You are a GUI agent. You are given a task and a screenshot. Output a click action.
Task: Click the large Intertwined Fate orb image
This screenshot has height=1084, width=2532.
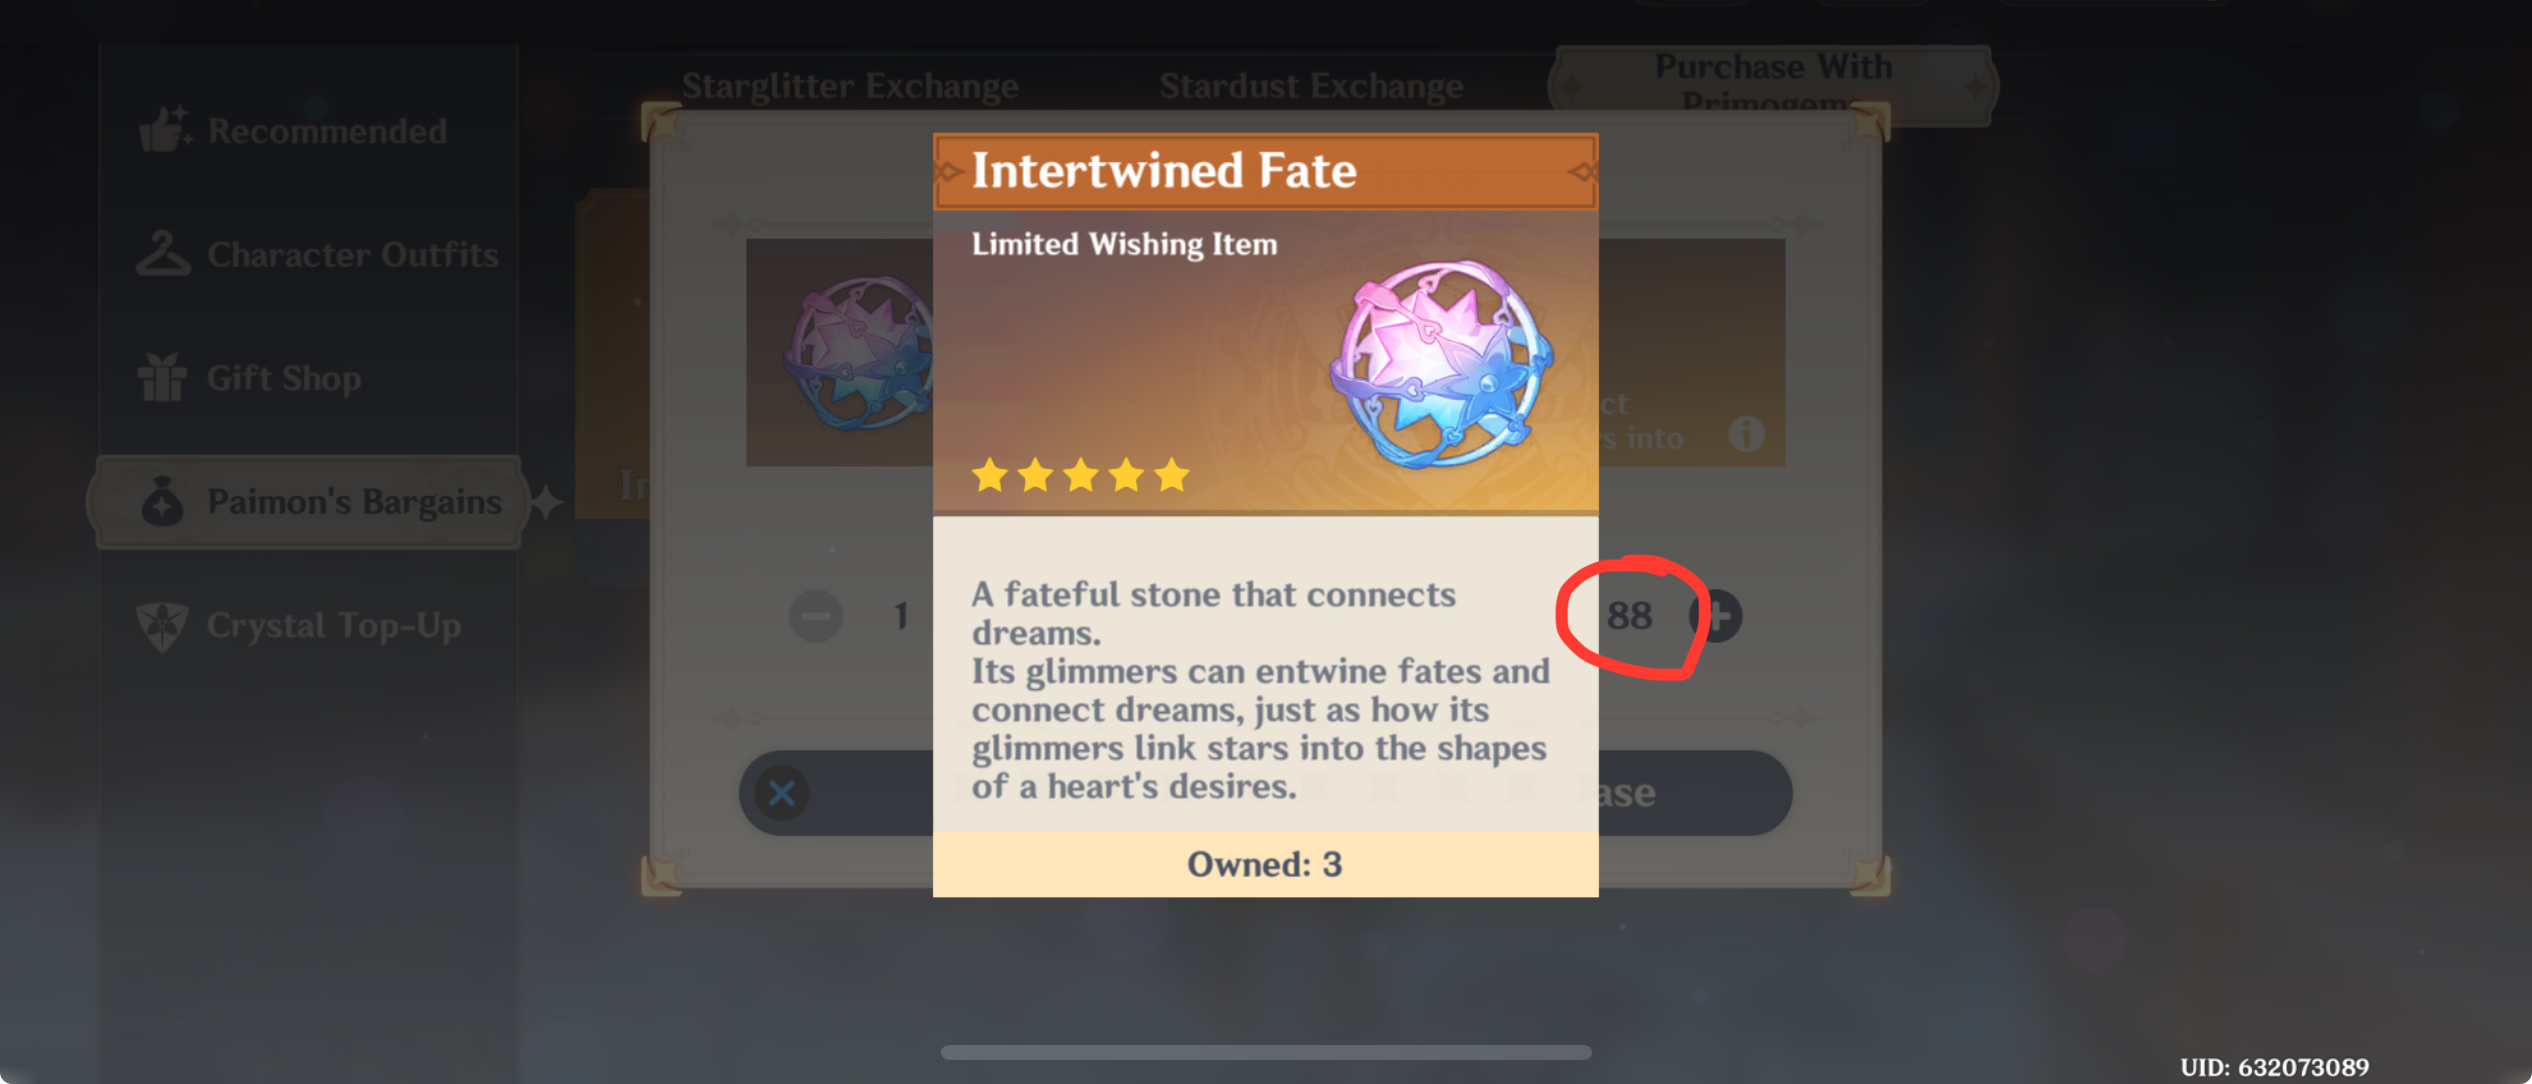point(1441,365)
